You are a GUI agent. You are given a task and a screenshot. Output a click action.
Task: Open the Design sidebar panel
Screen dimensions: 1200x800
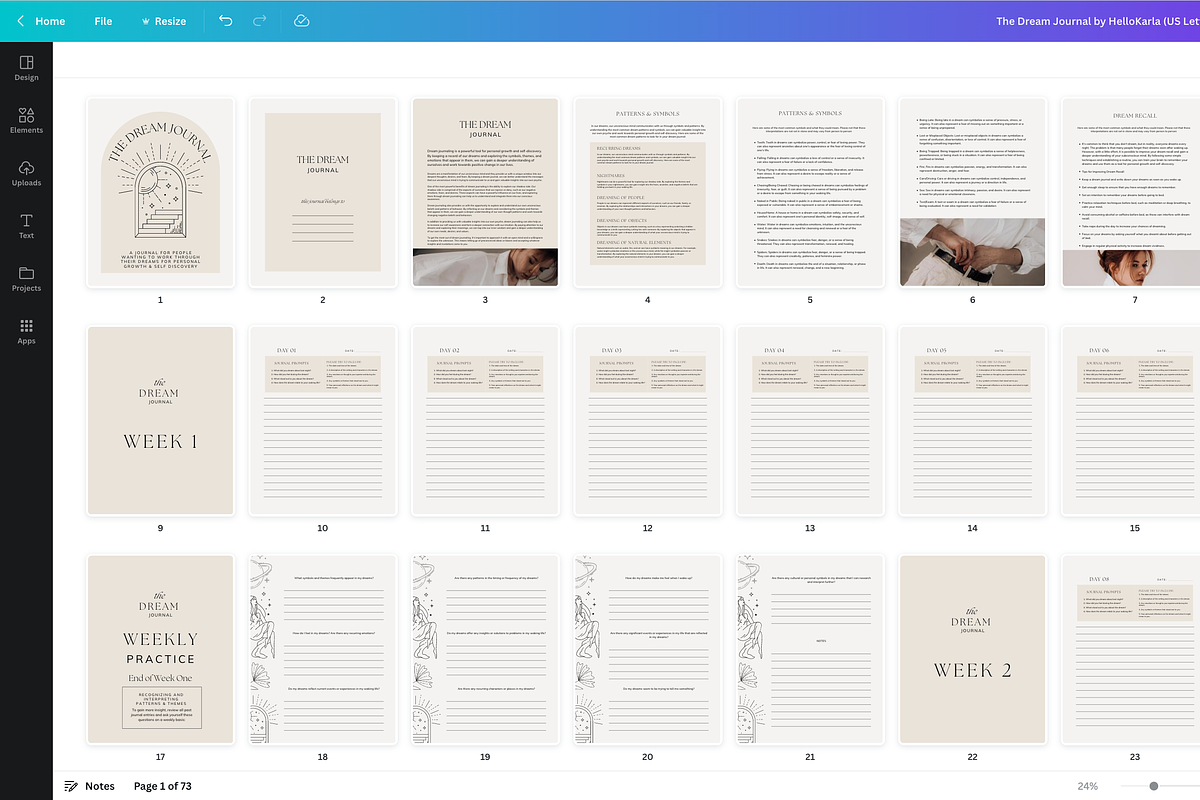[x=26, y=68]
